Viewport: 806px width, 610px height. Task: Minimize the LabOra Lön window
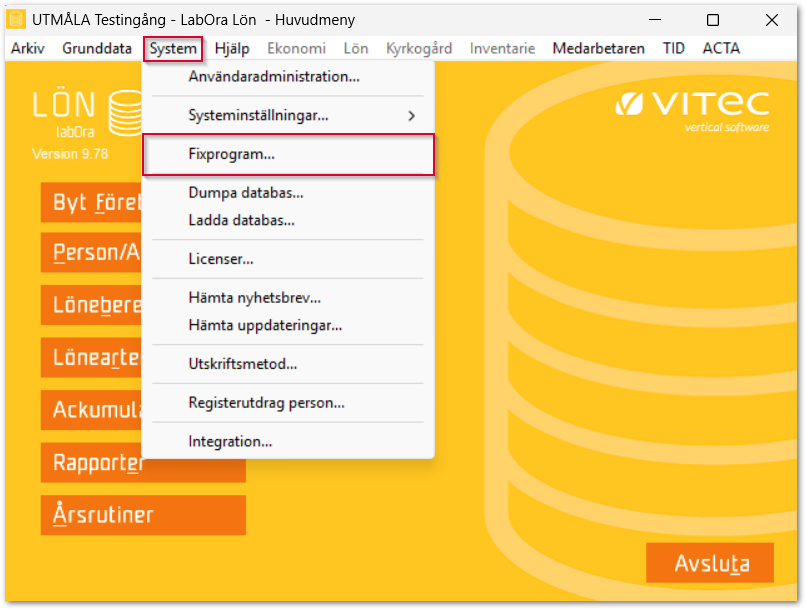(x=654, y=20)
